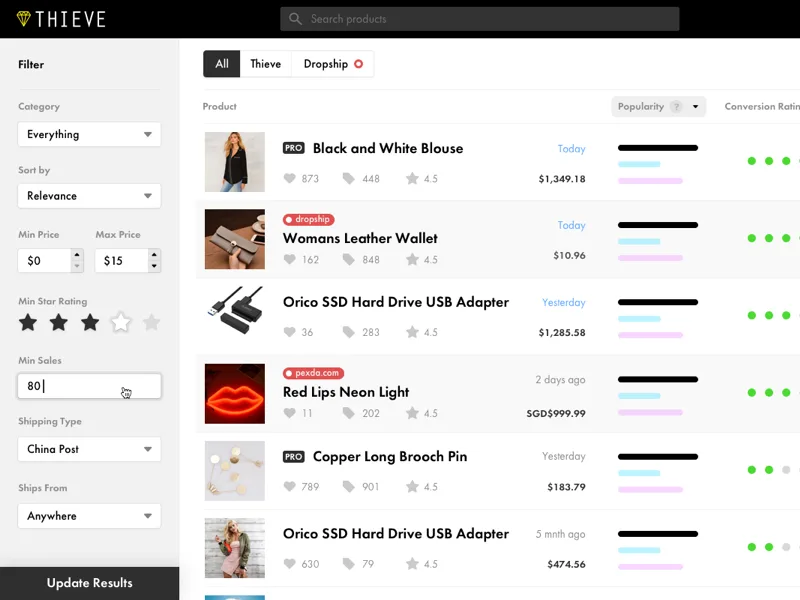Viewport: 800px width, 600px height.
Task: Open the Sort by Relevance dropdown
Action: (89, 196)
